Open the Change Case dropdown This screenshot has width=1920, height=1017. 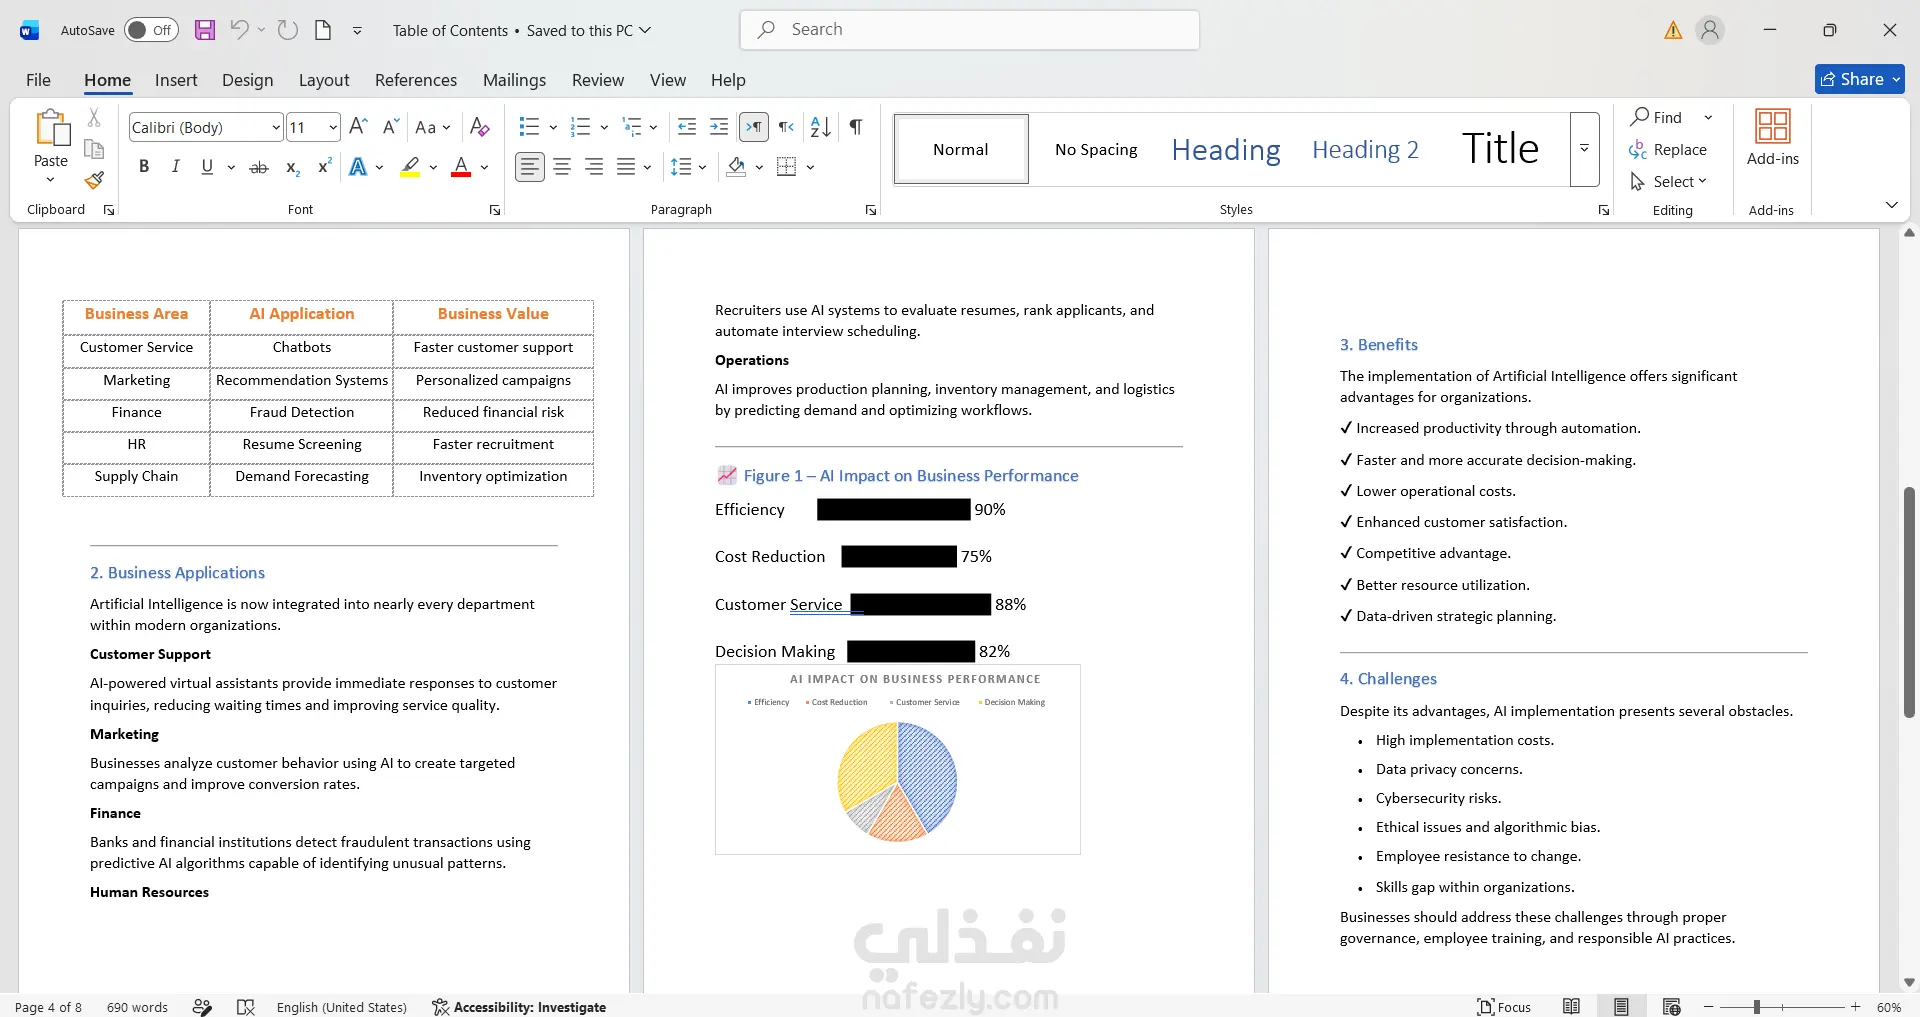[x=433, y=127]
